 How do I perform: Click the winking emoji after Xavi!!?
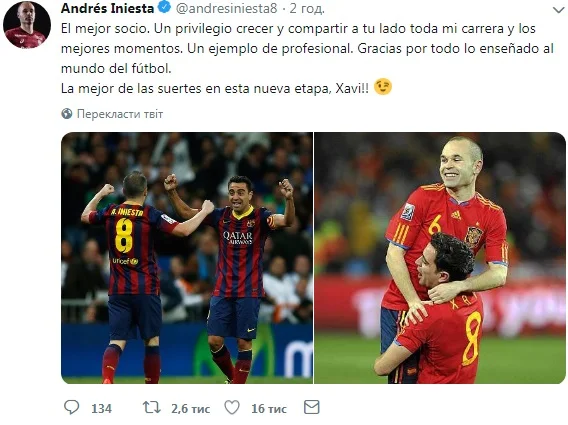click(x=383, y=87)
